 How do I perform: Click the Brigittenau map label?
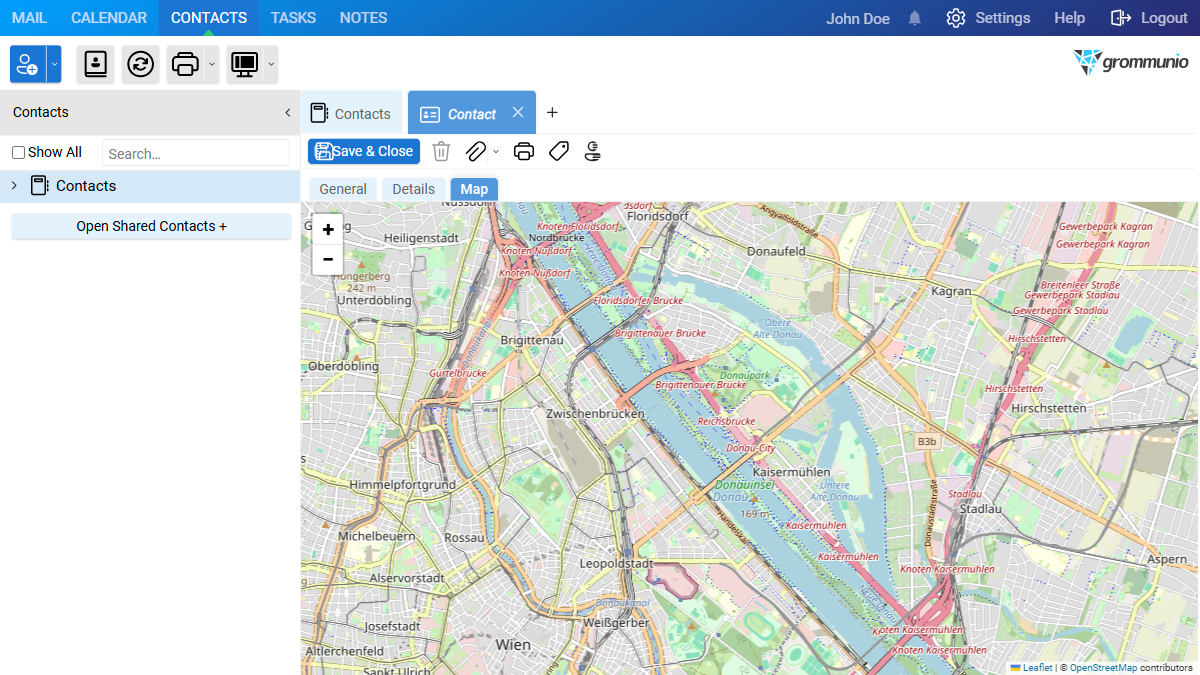pyautogui.click(x=532, y=340)
